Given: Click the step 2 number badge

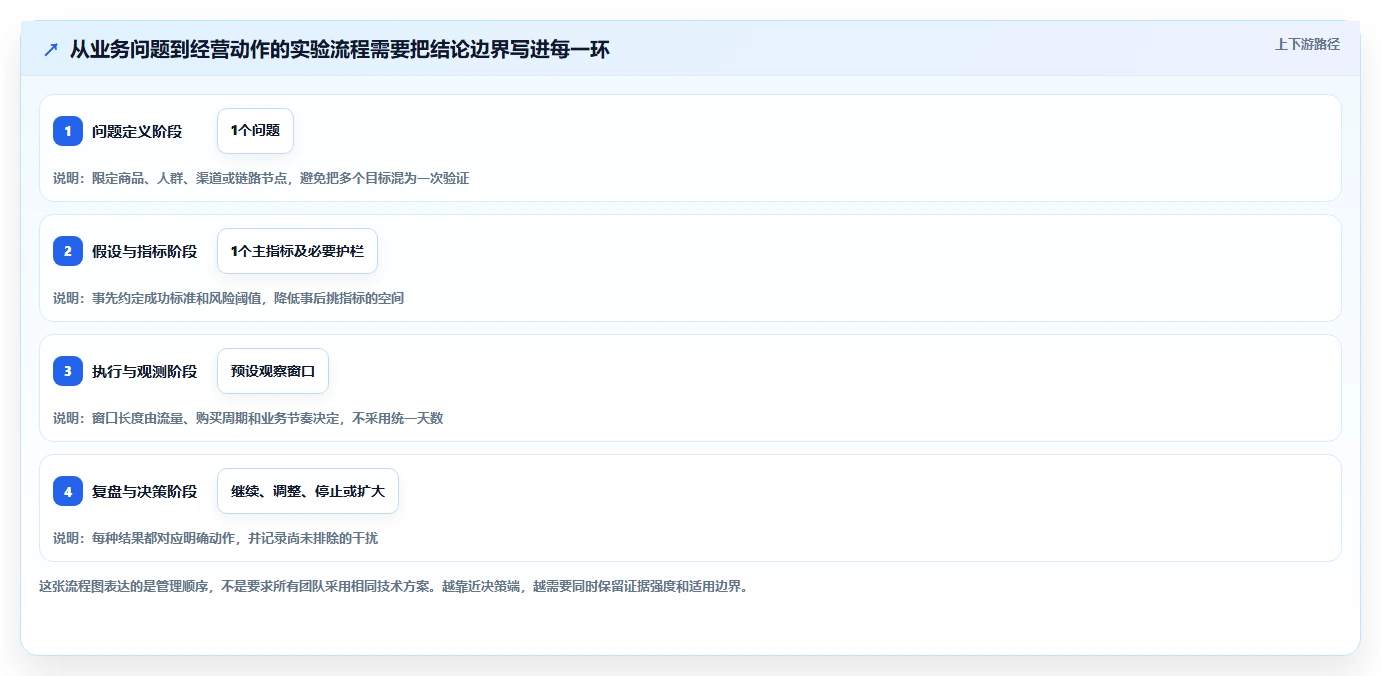Looking at the screenshot, I should [68, 251].
